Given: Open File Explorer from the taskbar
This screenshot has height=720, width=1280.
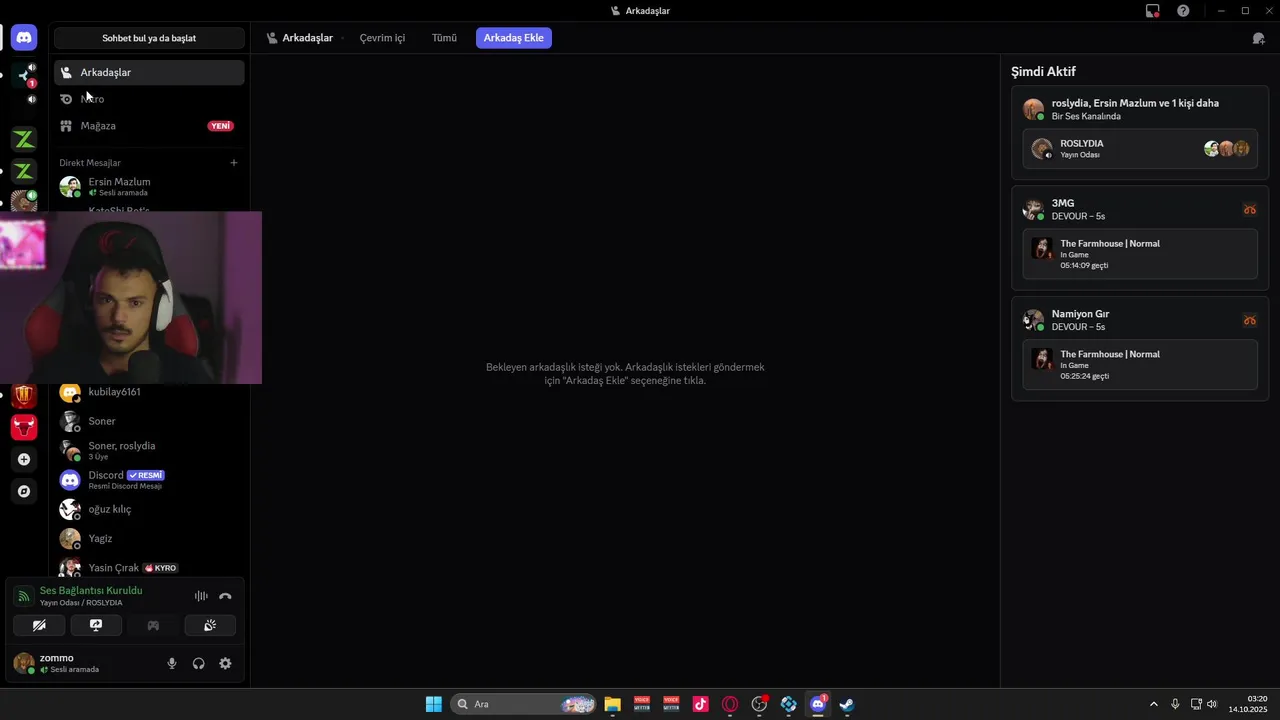Looking at the screenshot, I should (x=612, y=704).
